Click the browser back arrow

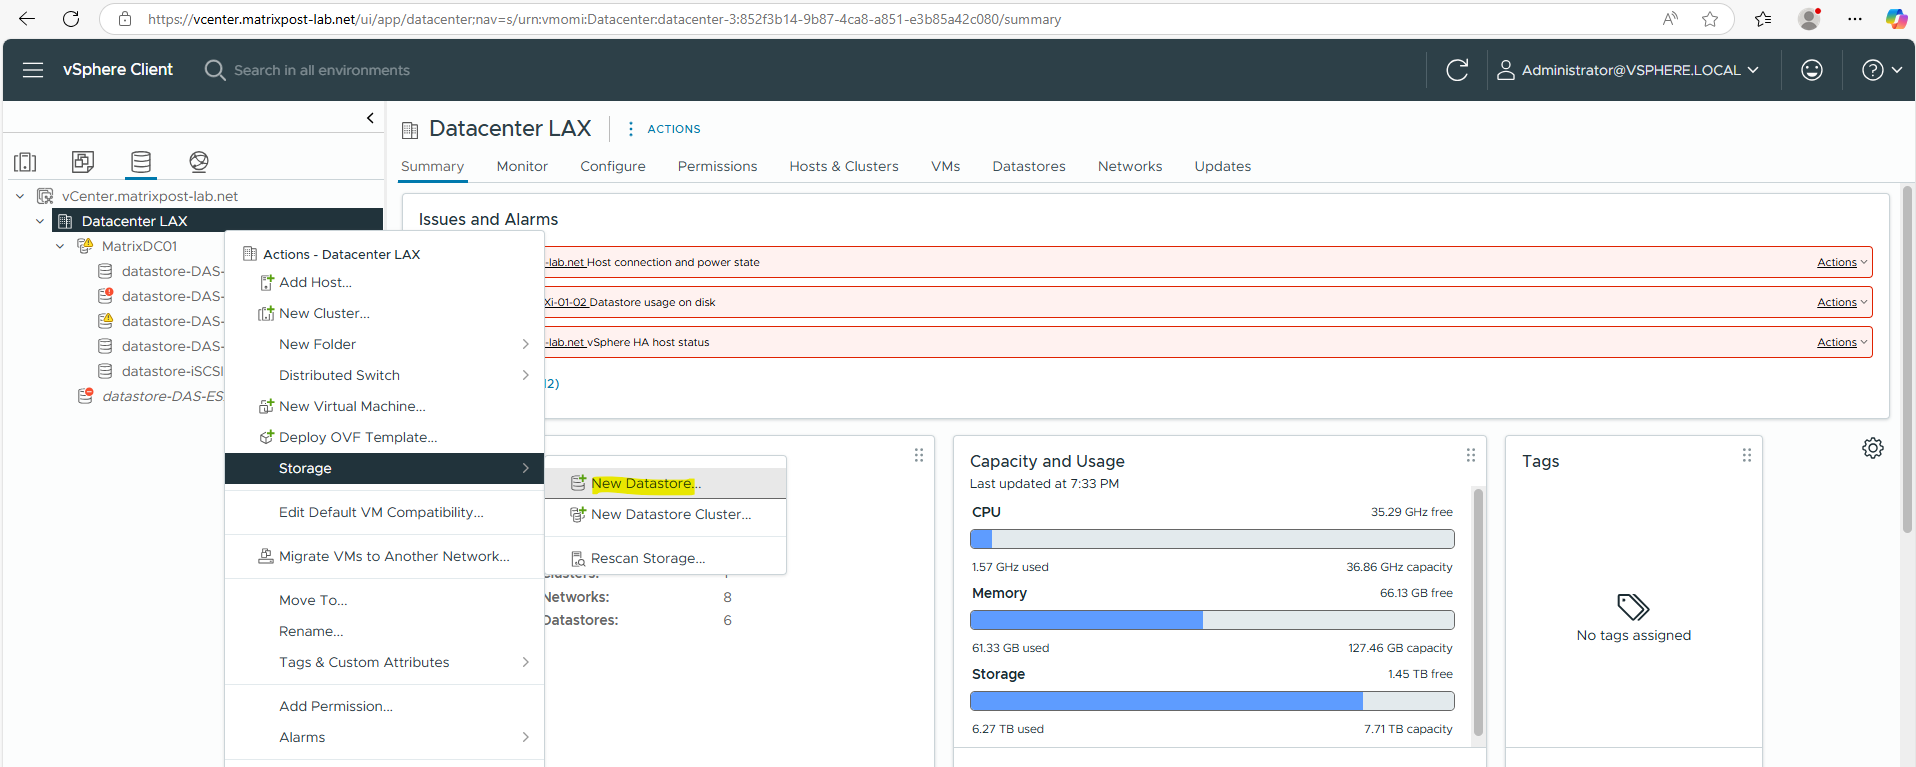(27, 19)
